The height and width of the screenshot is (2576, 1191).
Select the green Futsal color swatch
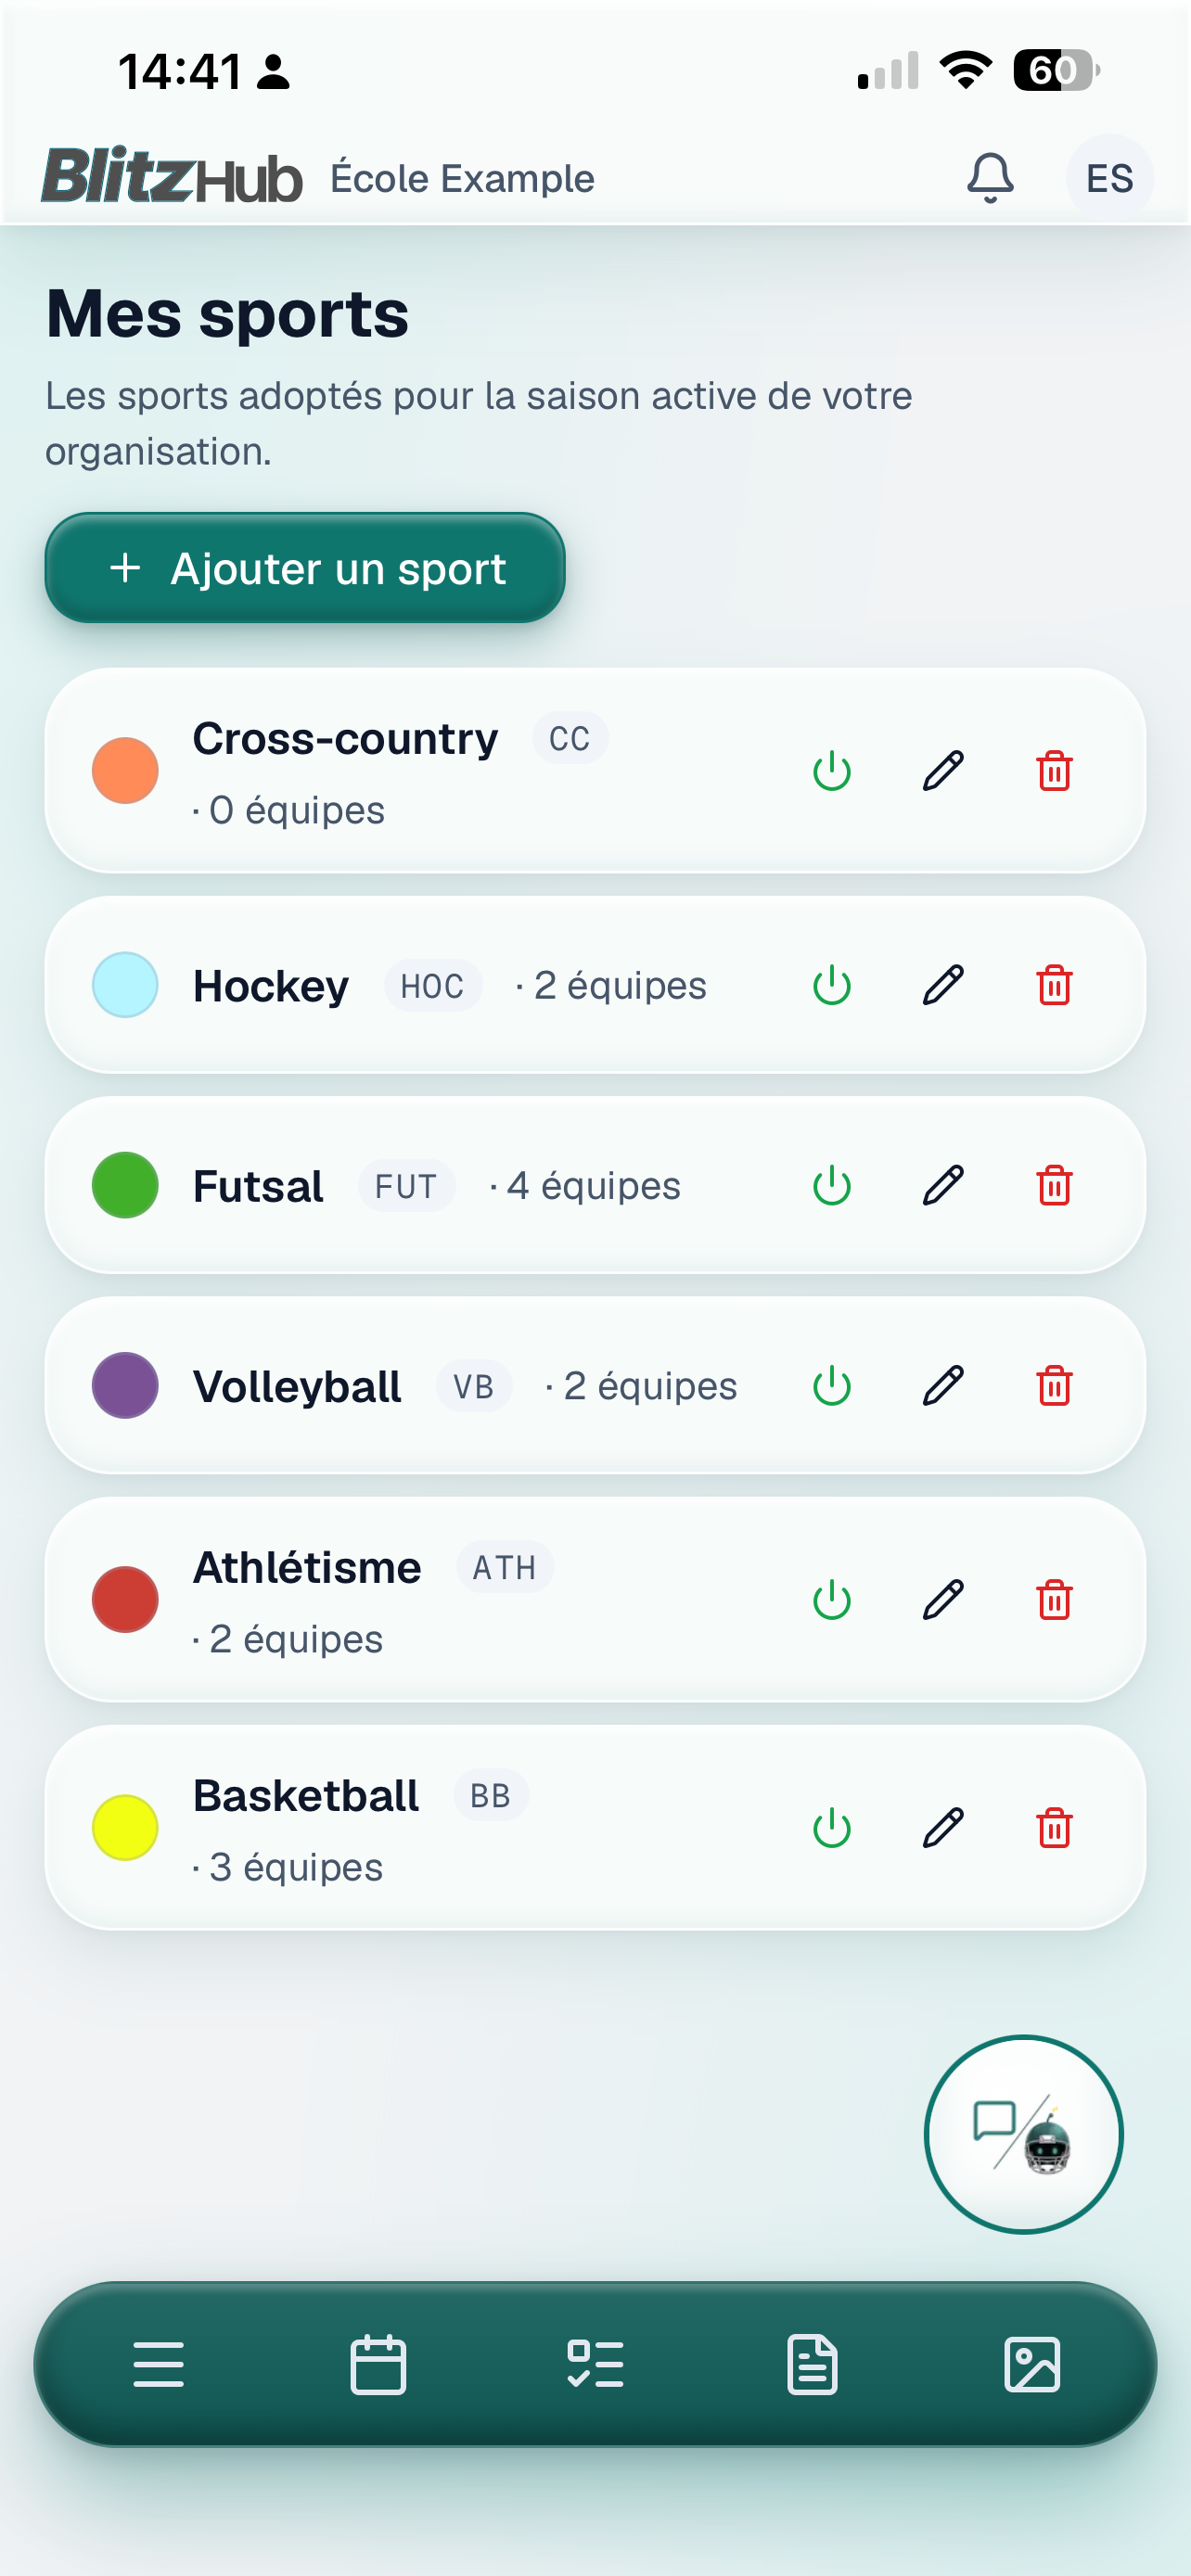(125, 1185)
